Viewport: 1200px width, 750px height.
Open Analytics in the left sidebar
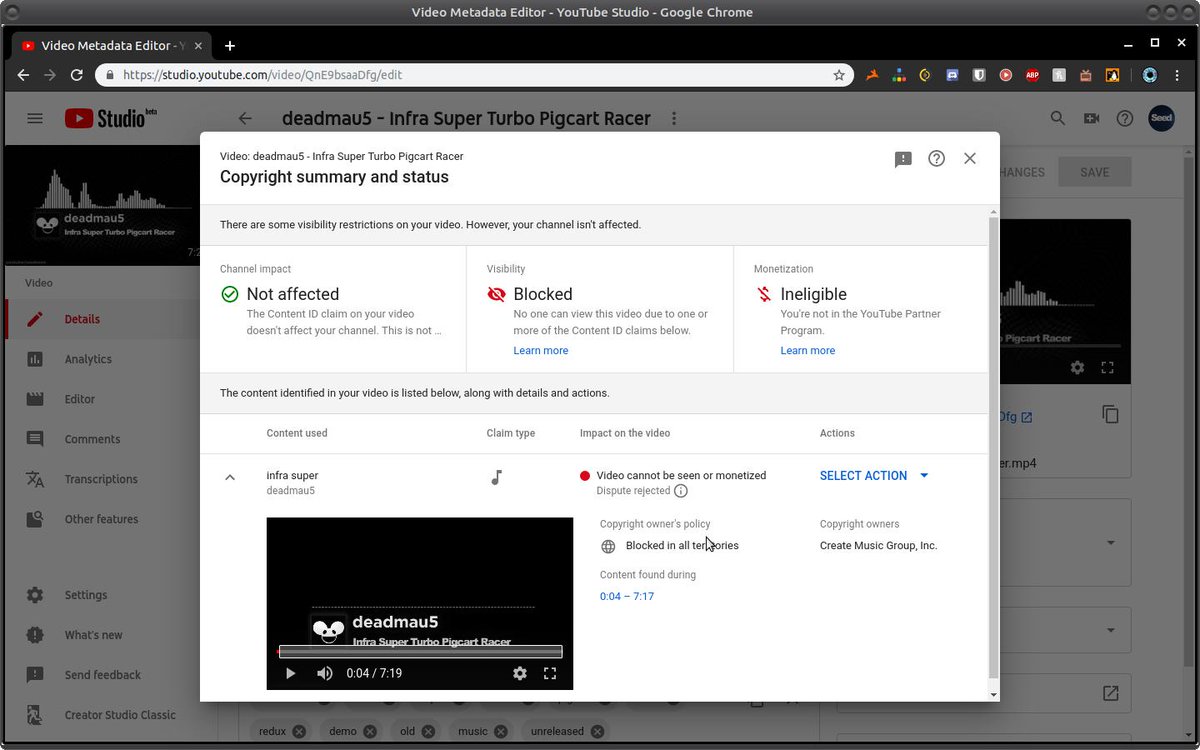coord(102,359)
